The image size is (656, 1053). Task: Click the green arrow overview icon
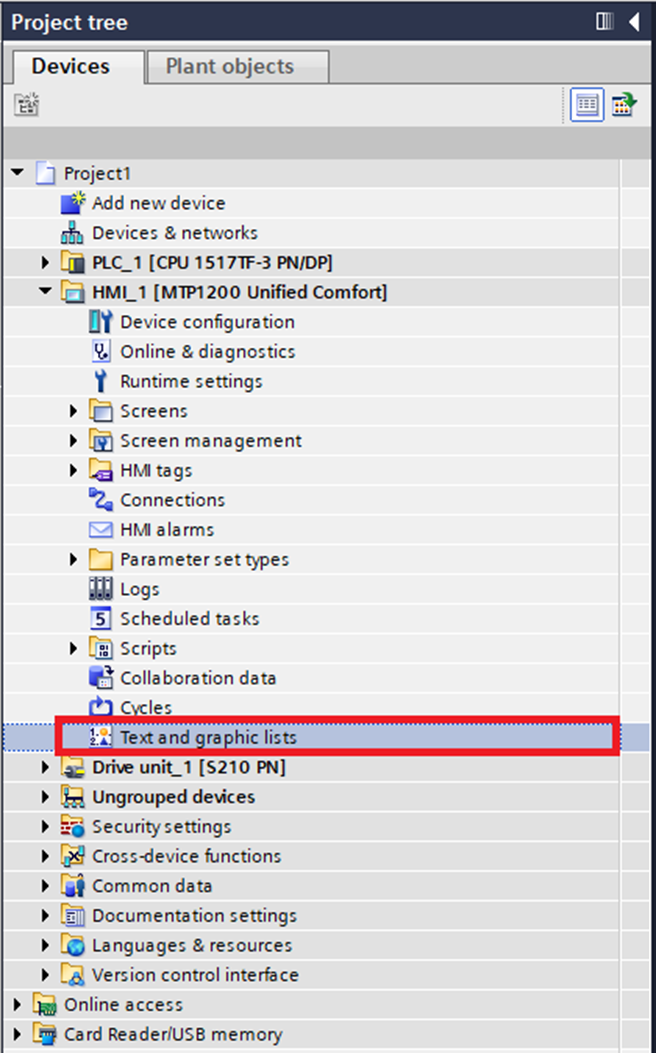624,105
